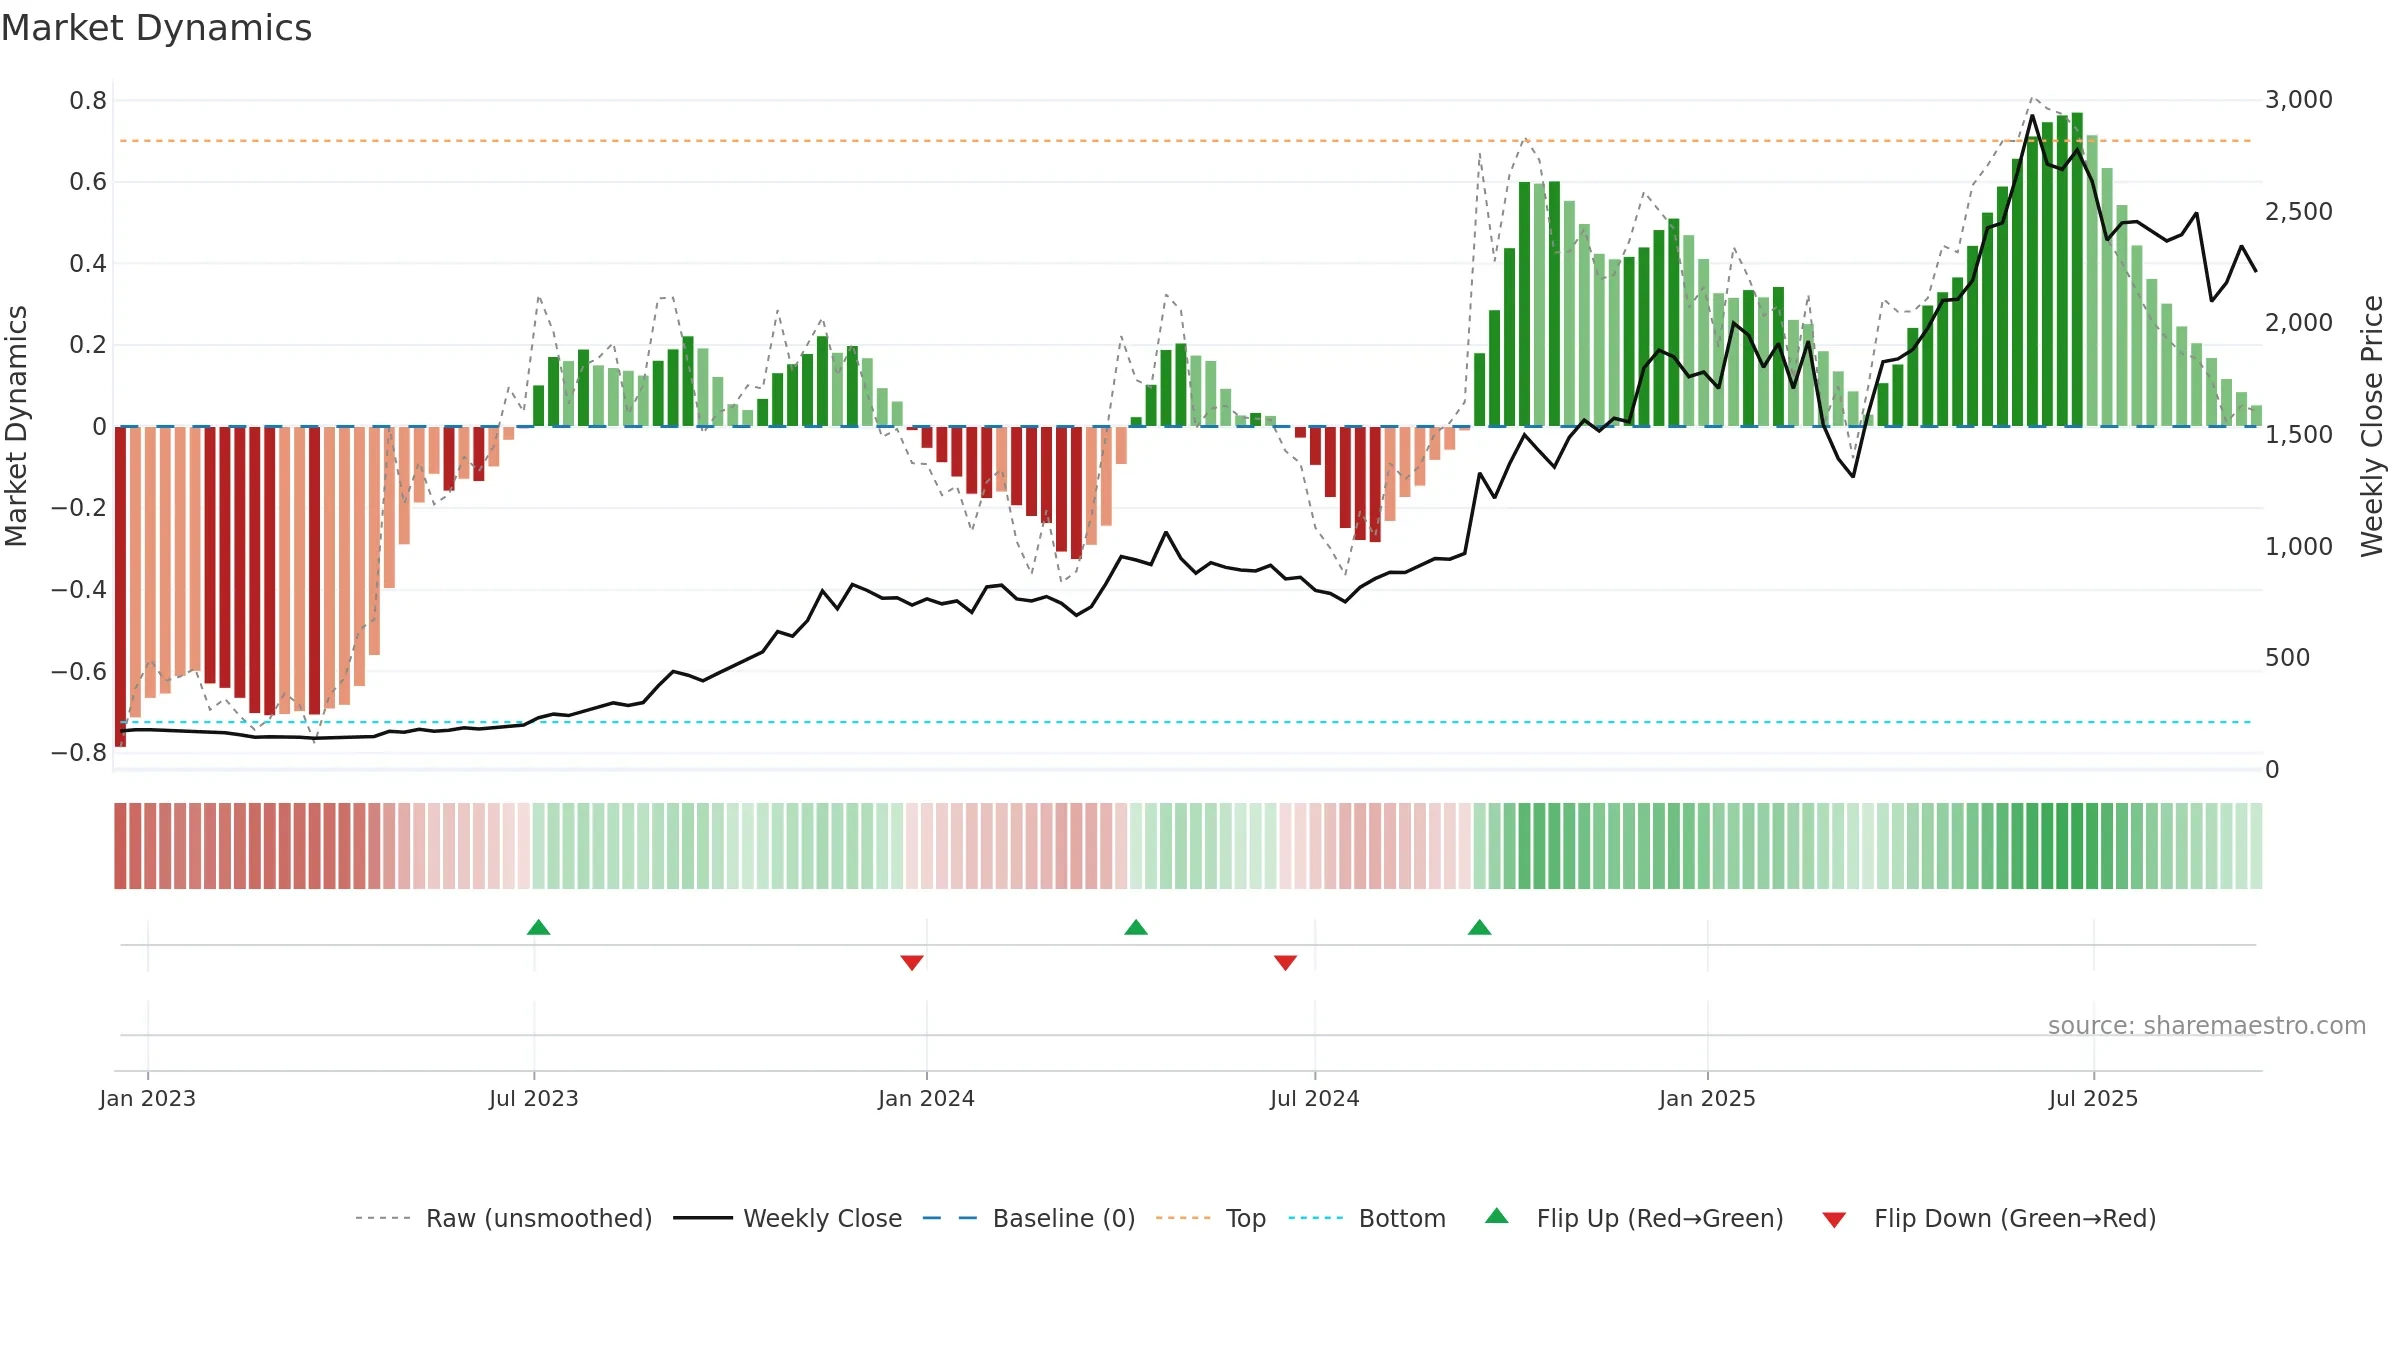Viewport: 2400px width, 1350px height.
Task: Click the Flip Up marker at Jul 2023
Action: [x=538, y=927]
